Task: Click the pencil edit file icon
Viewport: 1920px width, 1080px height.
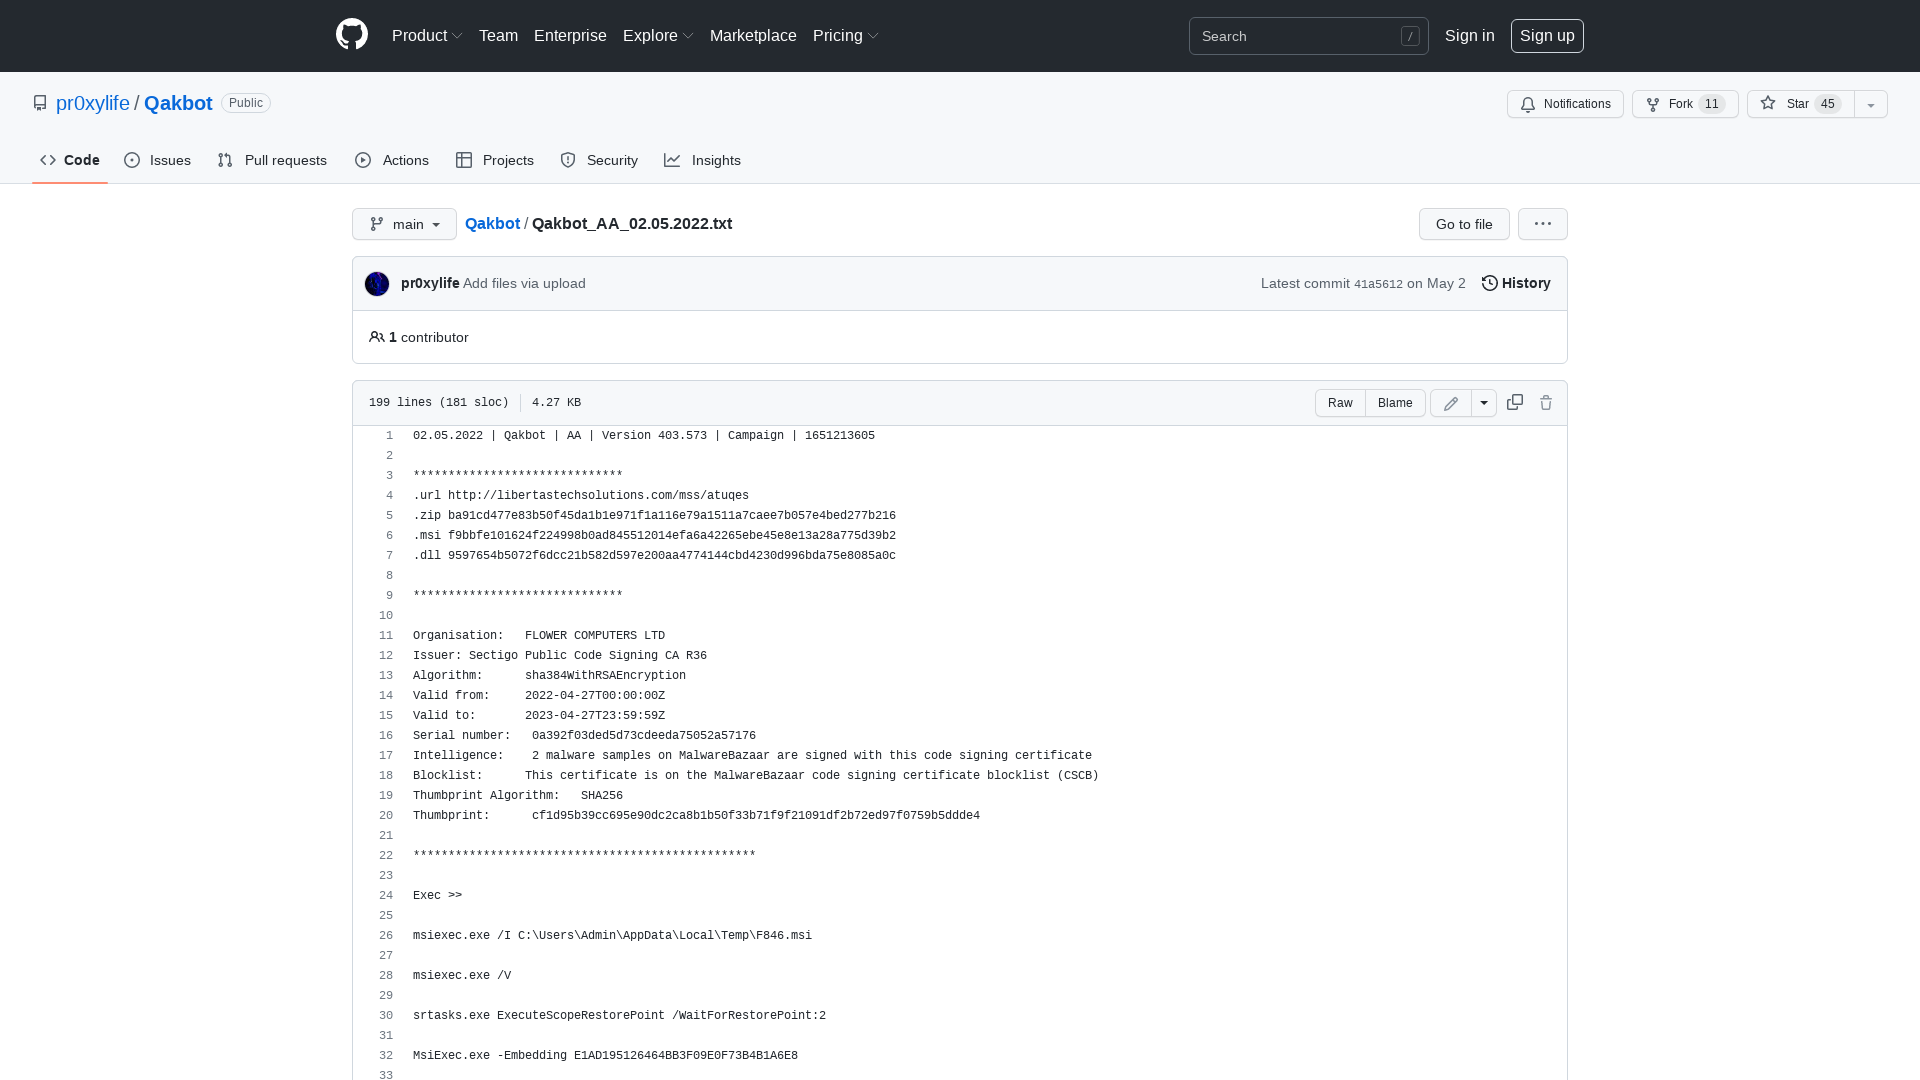Action: coord(1451,403)
